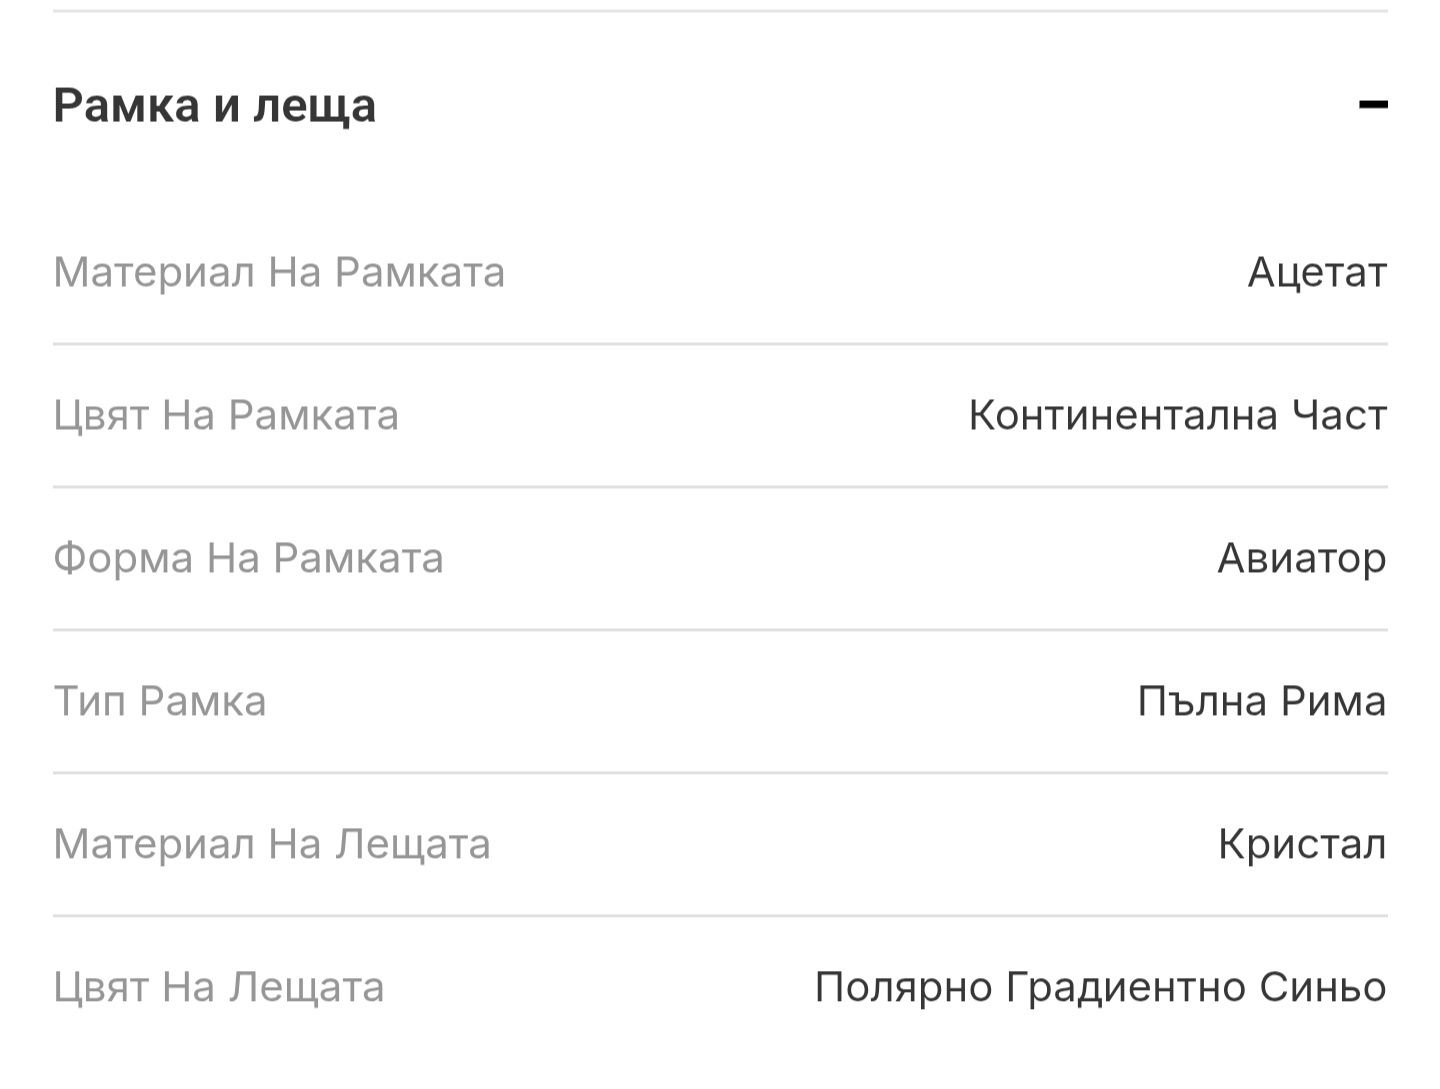Select the Цвят На Рамката label

[x=226, y=415]
